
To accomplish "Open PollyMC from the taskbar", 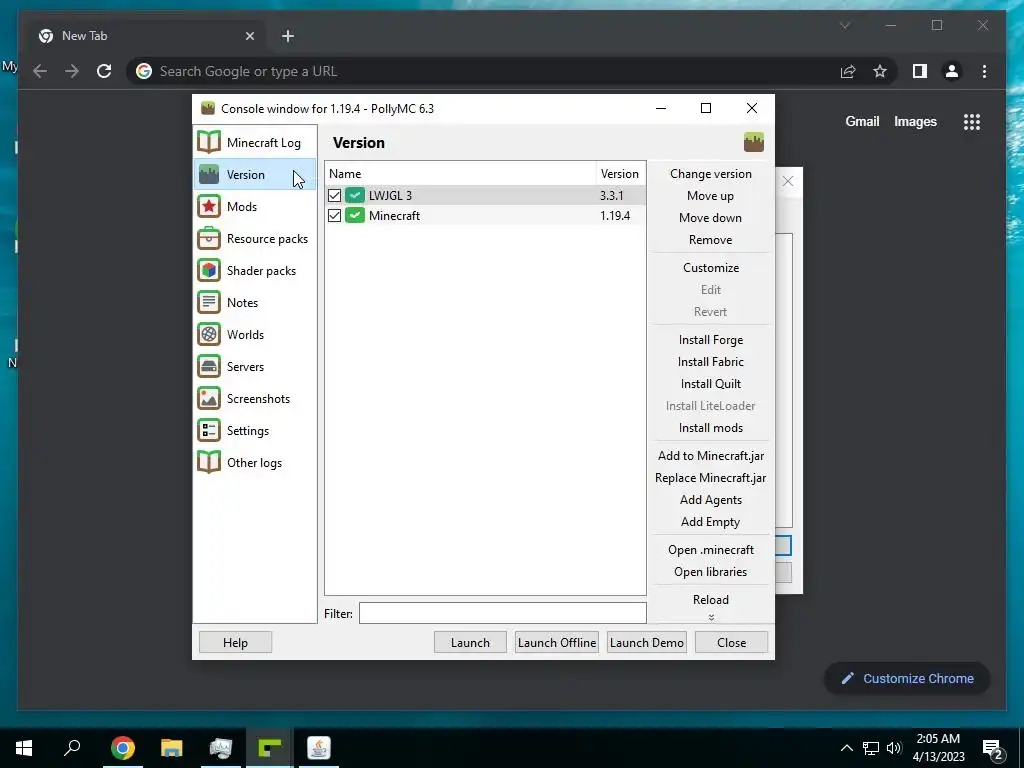I will point(270,748).
